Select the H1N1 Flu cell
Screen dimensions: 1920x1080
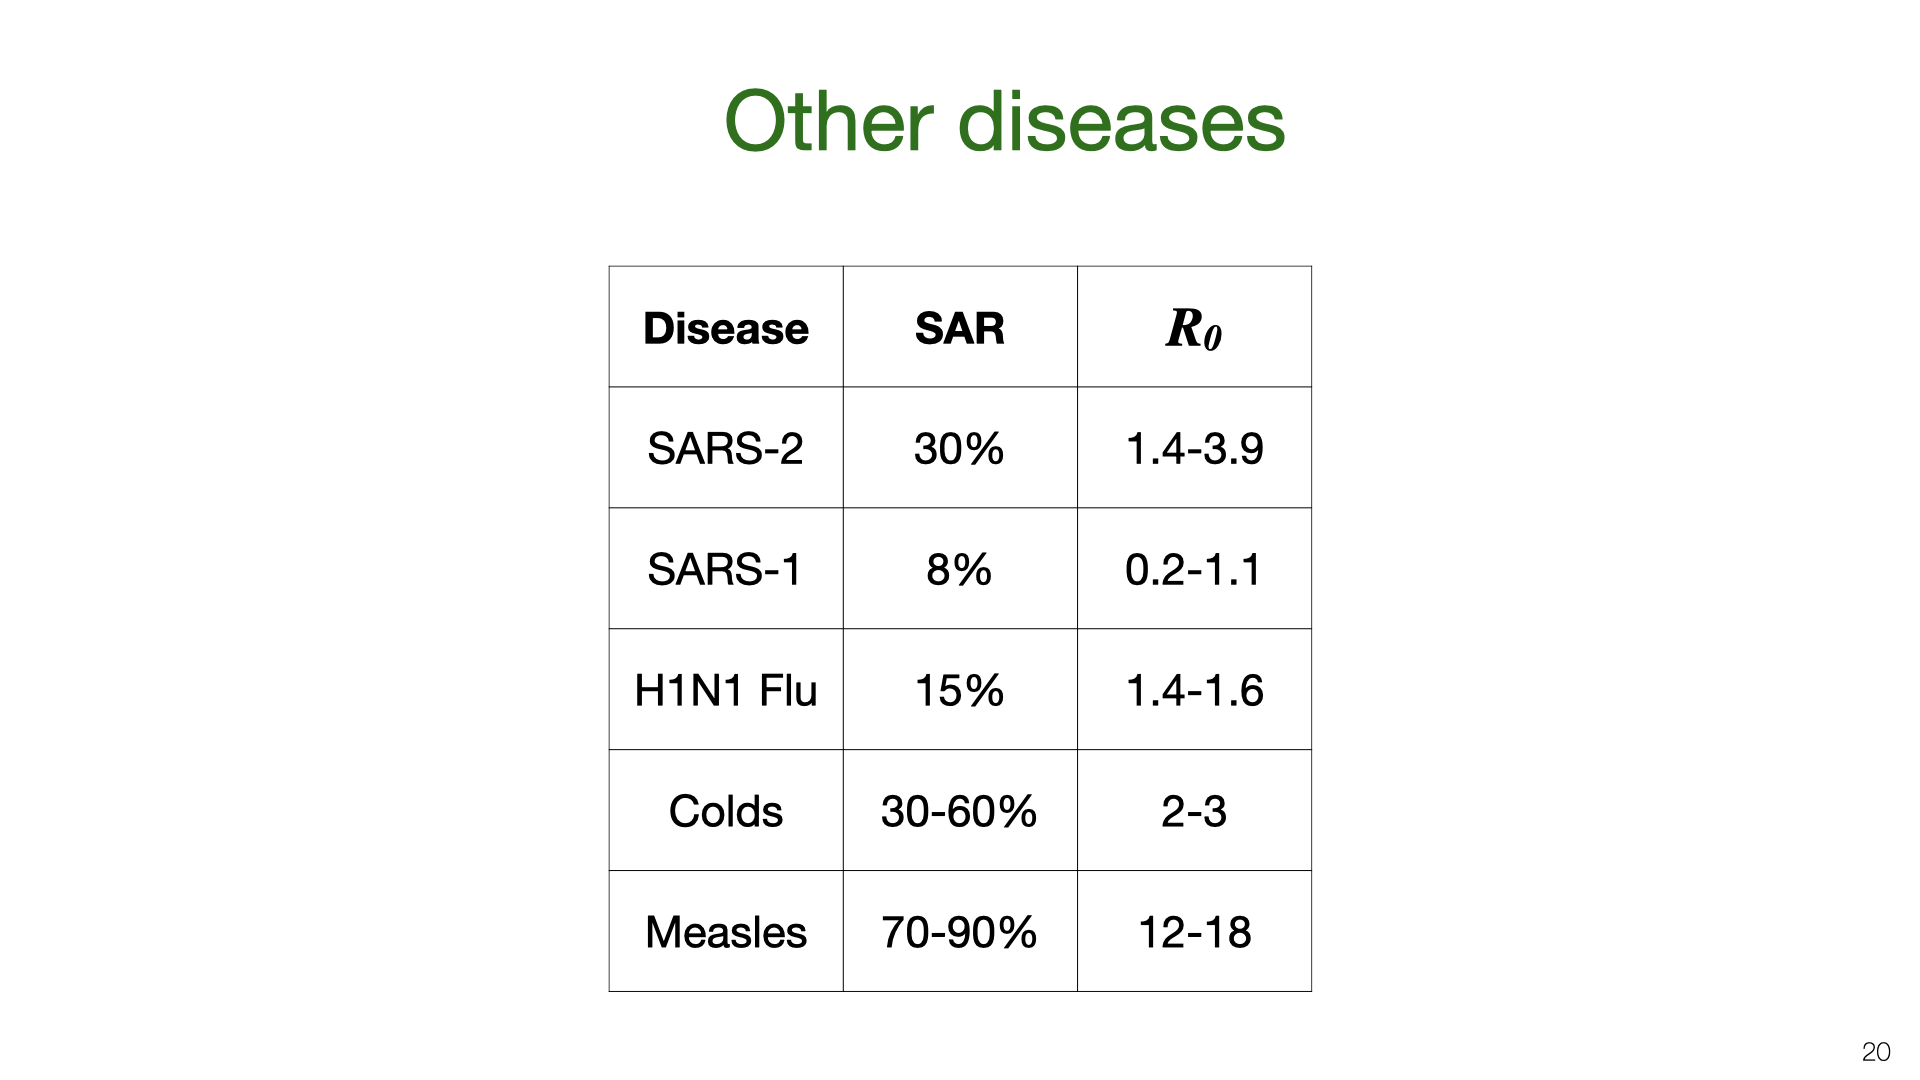point(726,690)
